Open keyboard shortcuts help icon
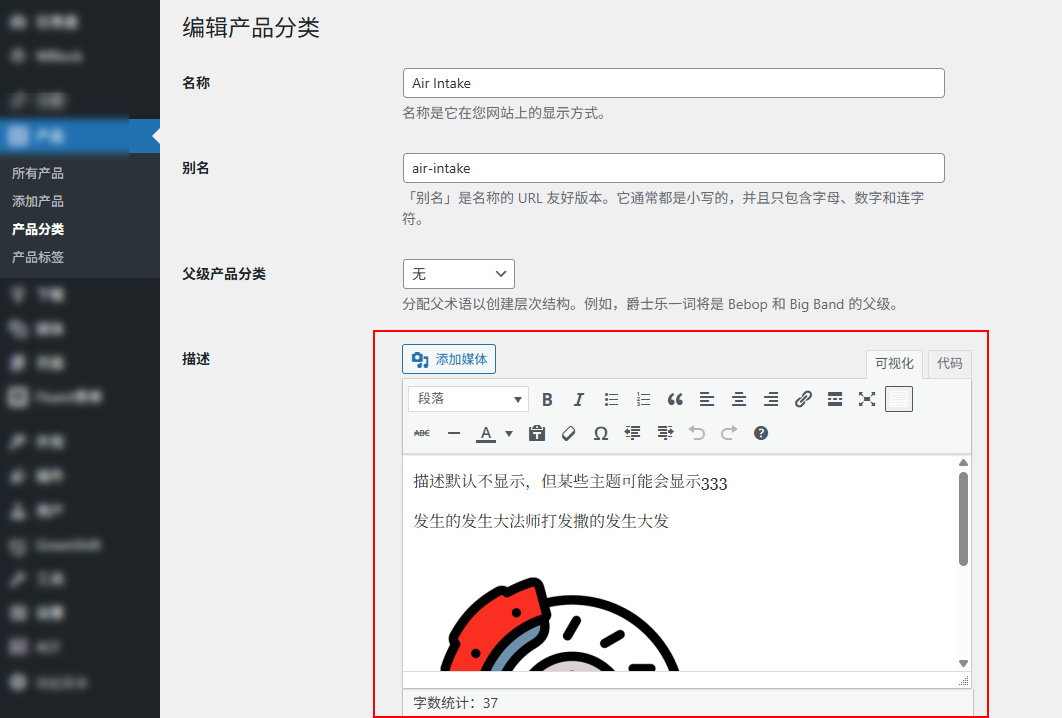 pyautogui.click(x=761, y=434)
